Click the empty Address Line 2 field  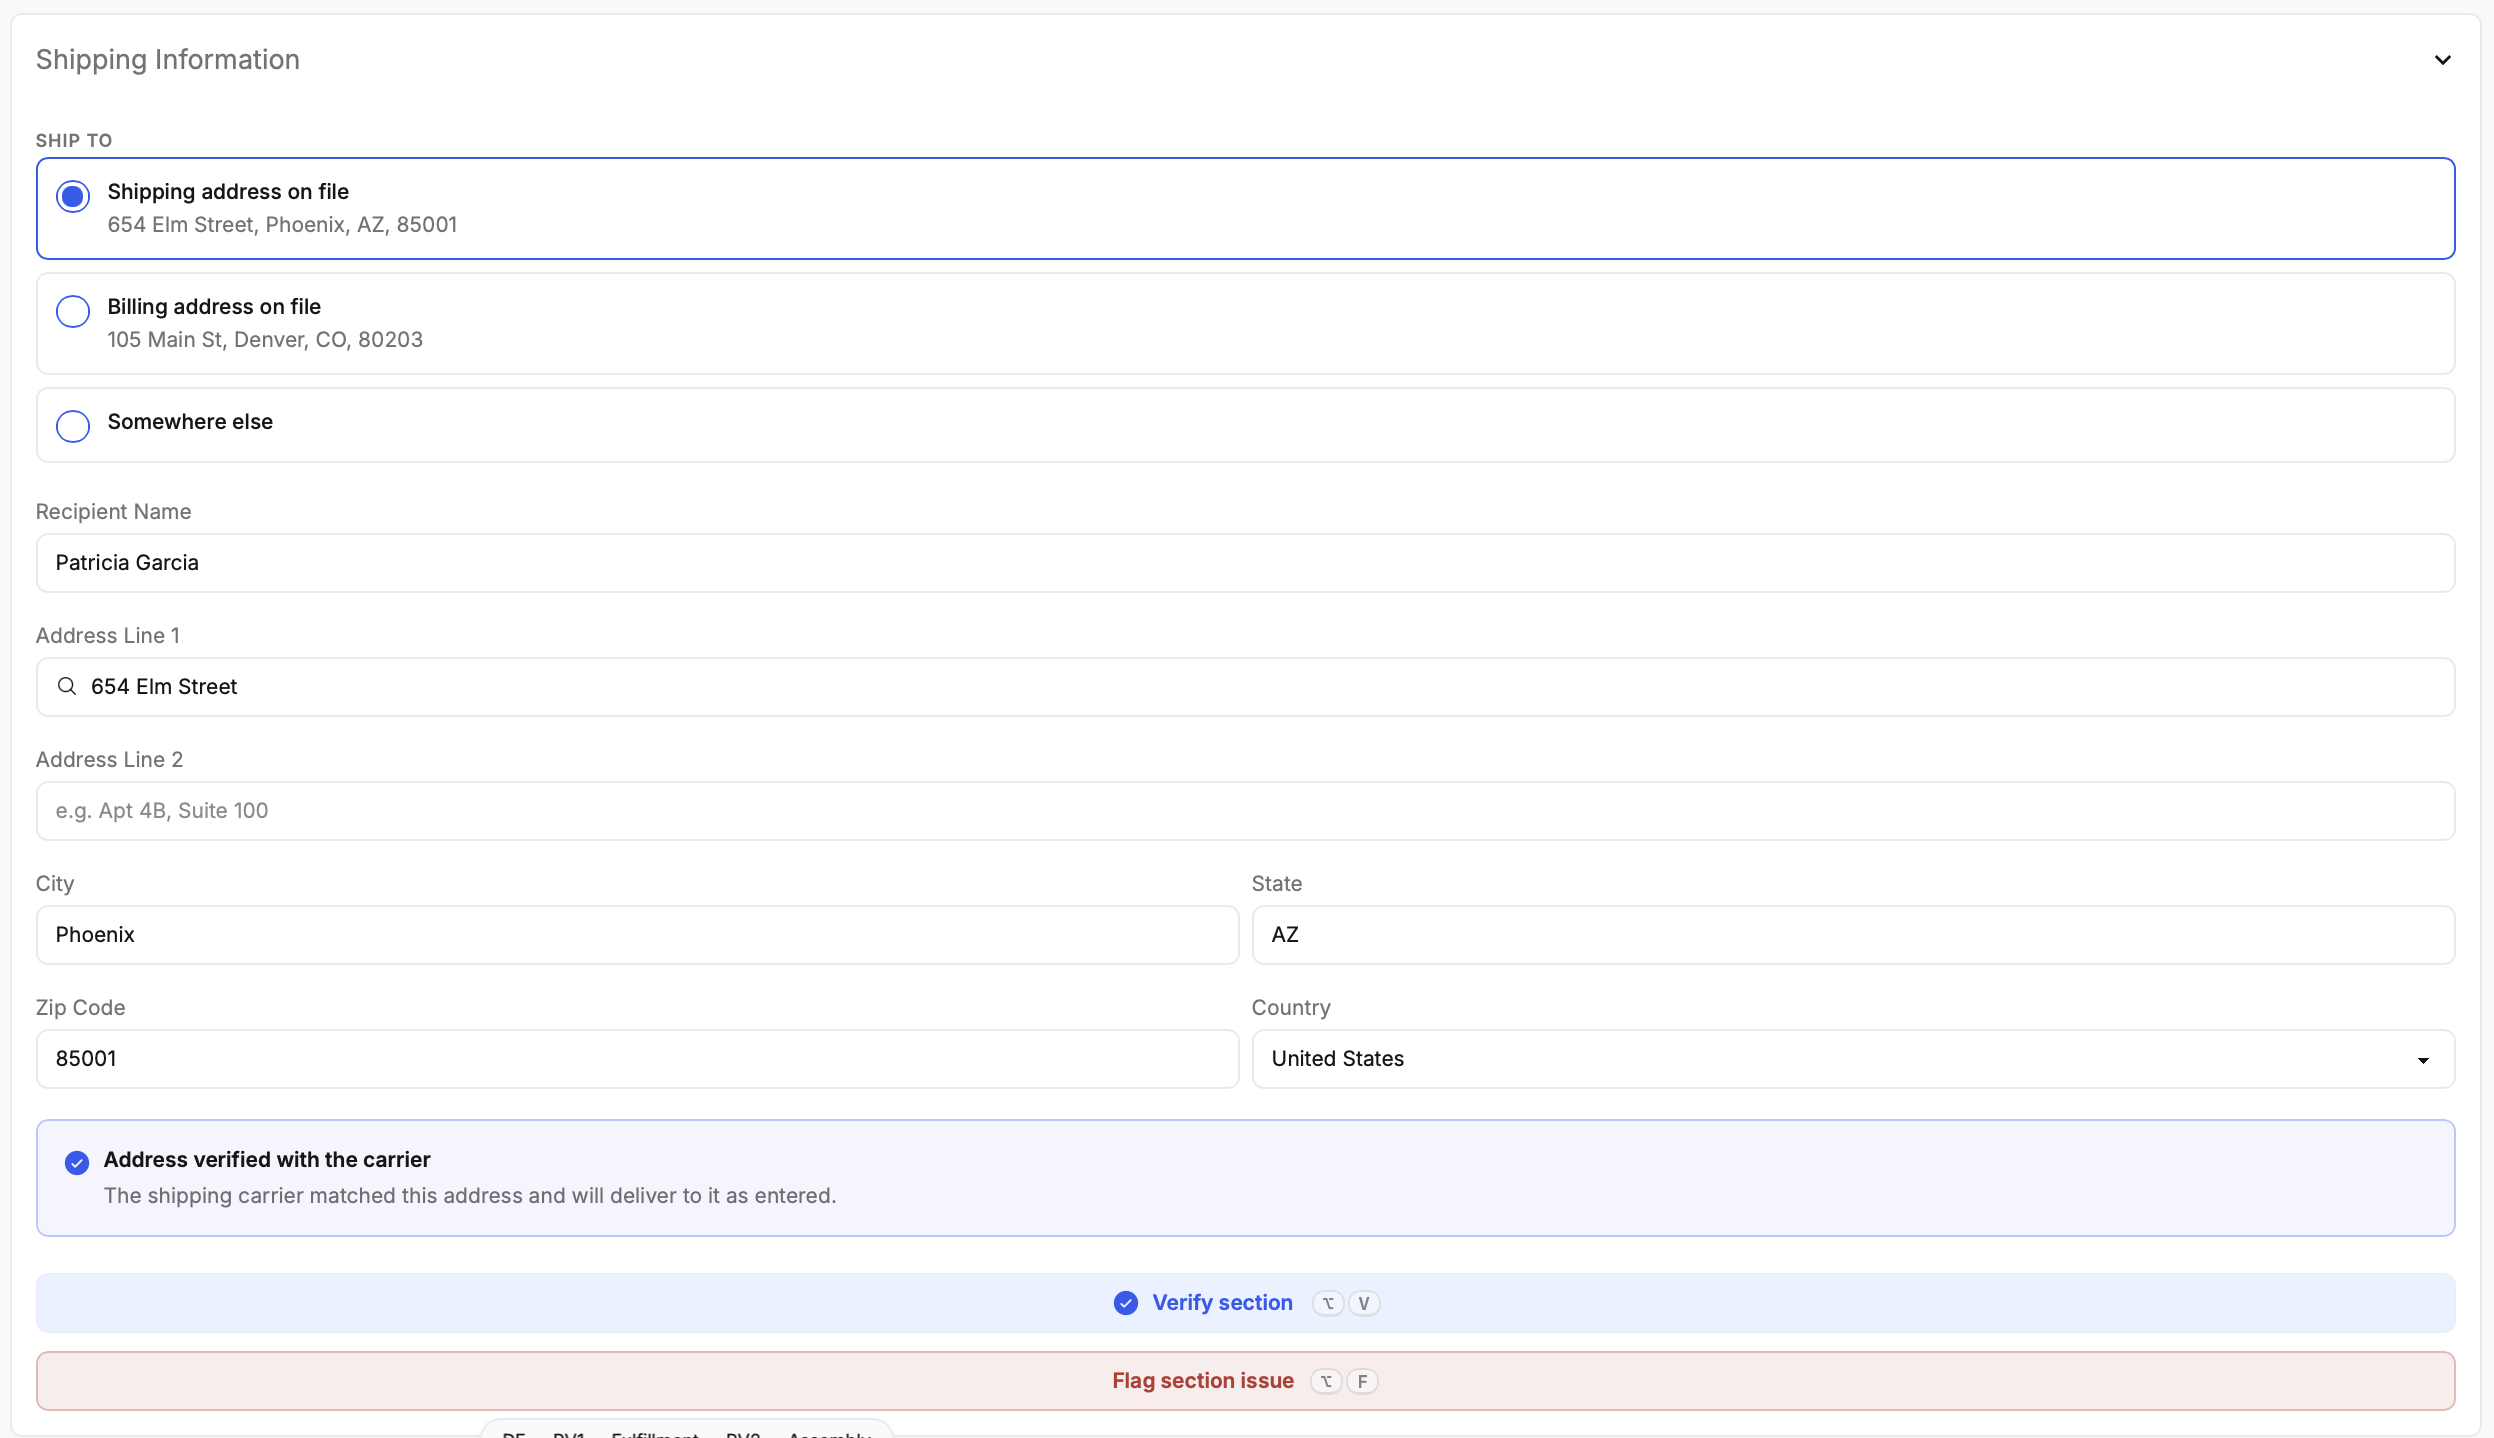pyautogui.click(x=1245, y=811)
